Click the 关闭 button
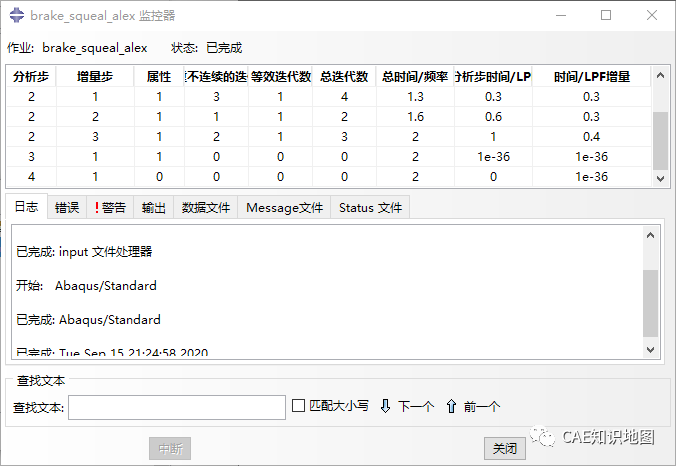Screen dimensions: 676x466 (505, 449)
